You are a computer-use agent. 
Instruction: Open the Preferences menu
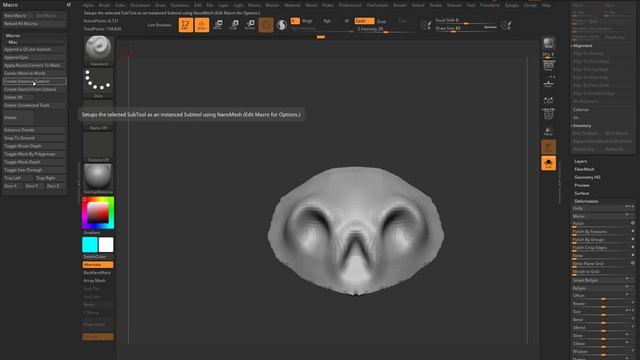[x=350, y=5]
